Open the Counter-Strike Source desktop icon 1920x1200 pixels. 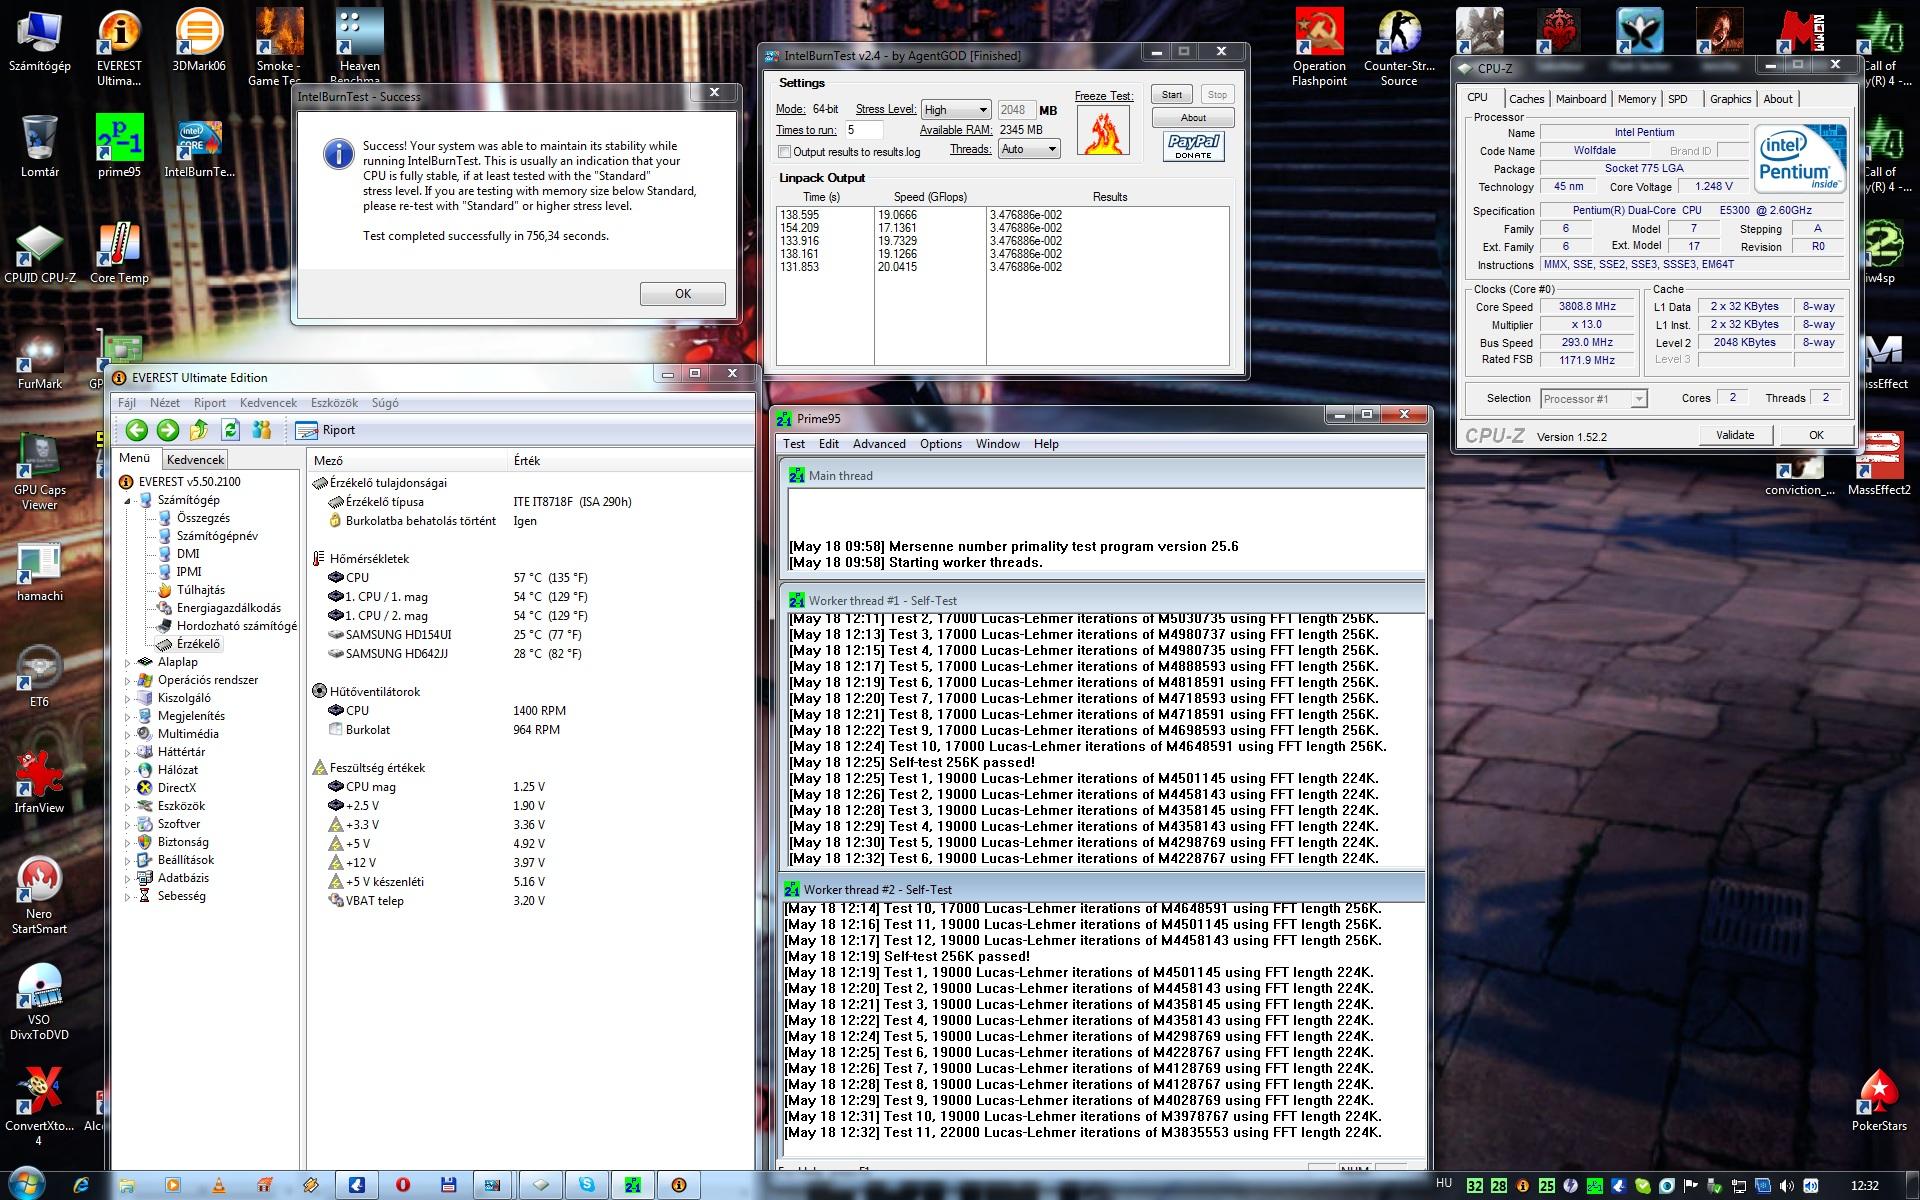coord(1399,48)
